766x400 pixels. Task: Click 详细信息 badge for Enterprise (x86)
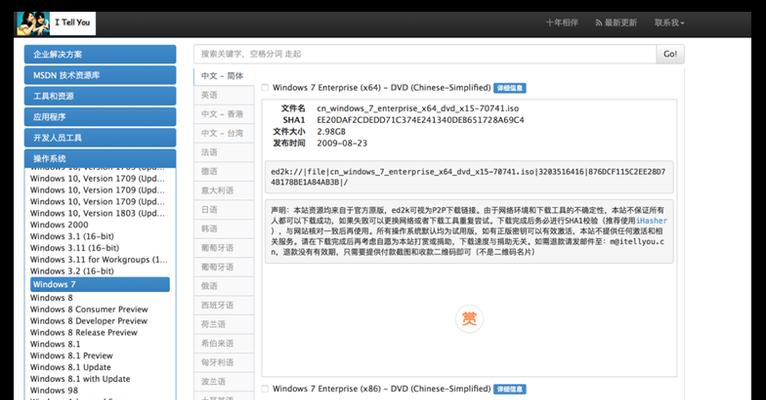(510, 389)
